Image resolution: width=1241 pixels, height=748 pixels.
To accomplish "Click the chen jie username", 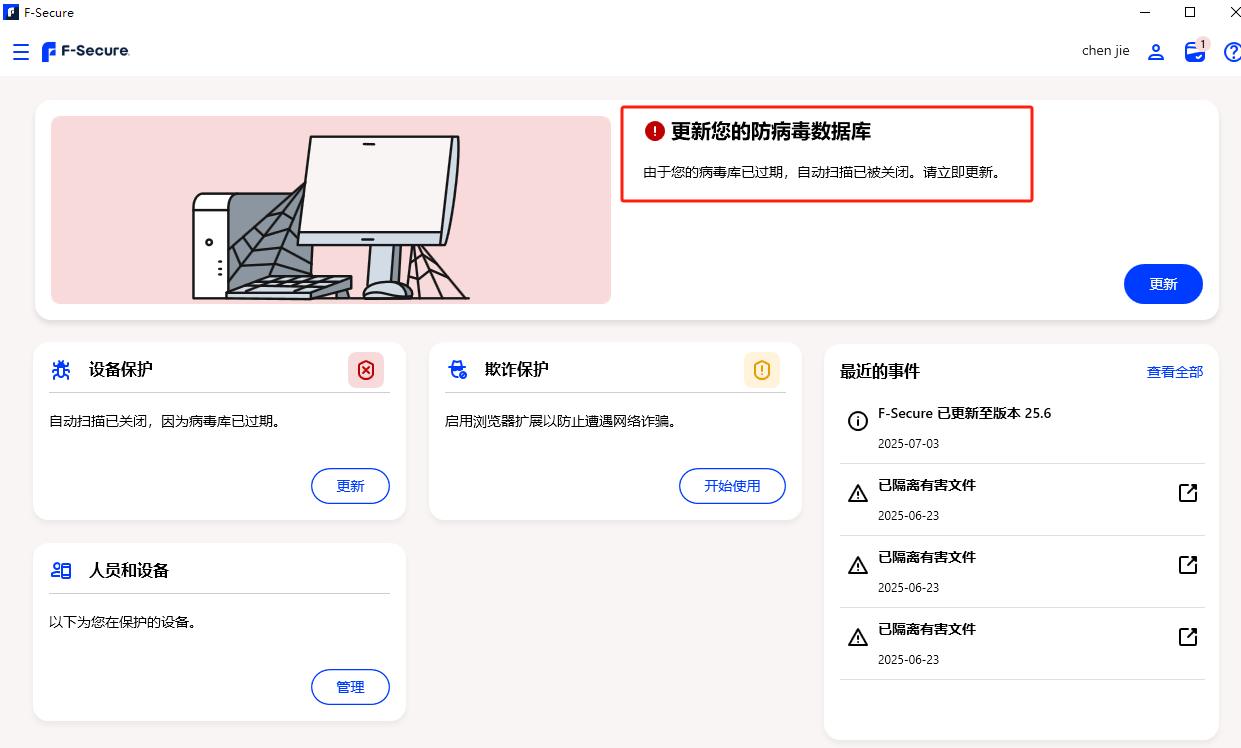I will click(x=1106, y=51).
